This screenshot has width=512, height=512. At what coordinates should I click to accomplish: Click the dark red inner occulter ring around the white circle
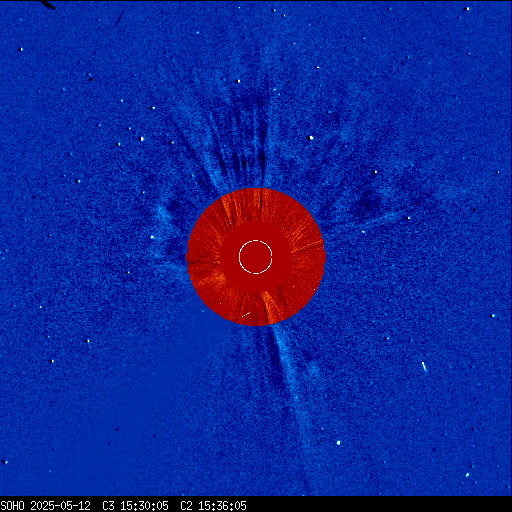(256, 257)
